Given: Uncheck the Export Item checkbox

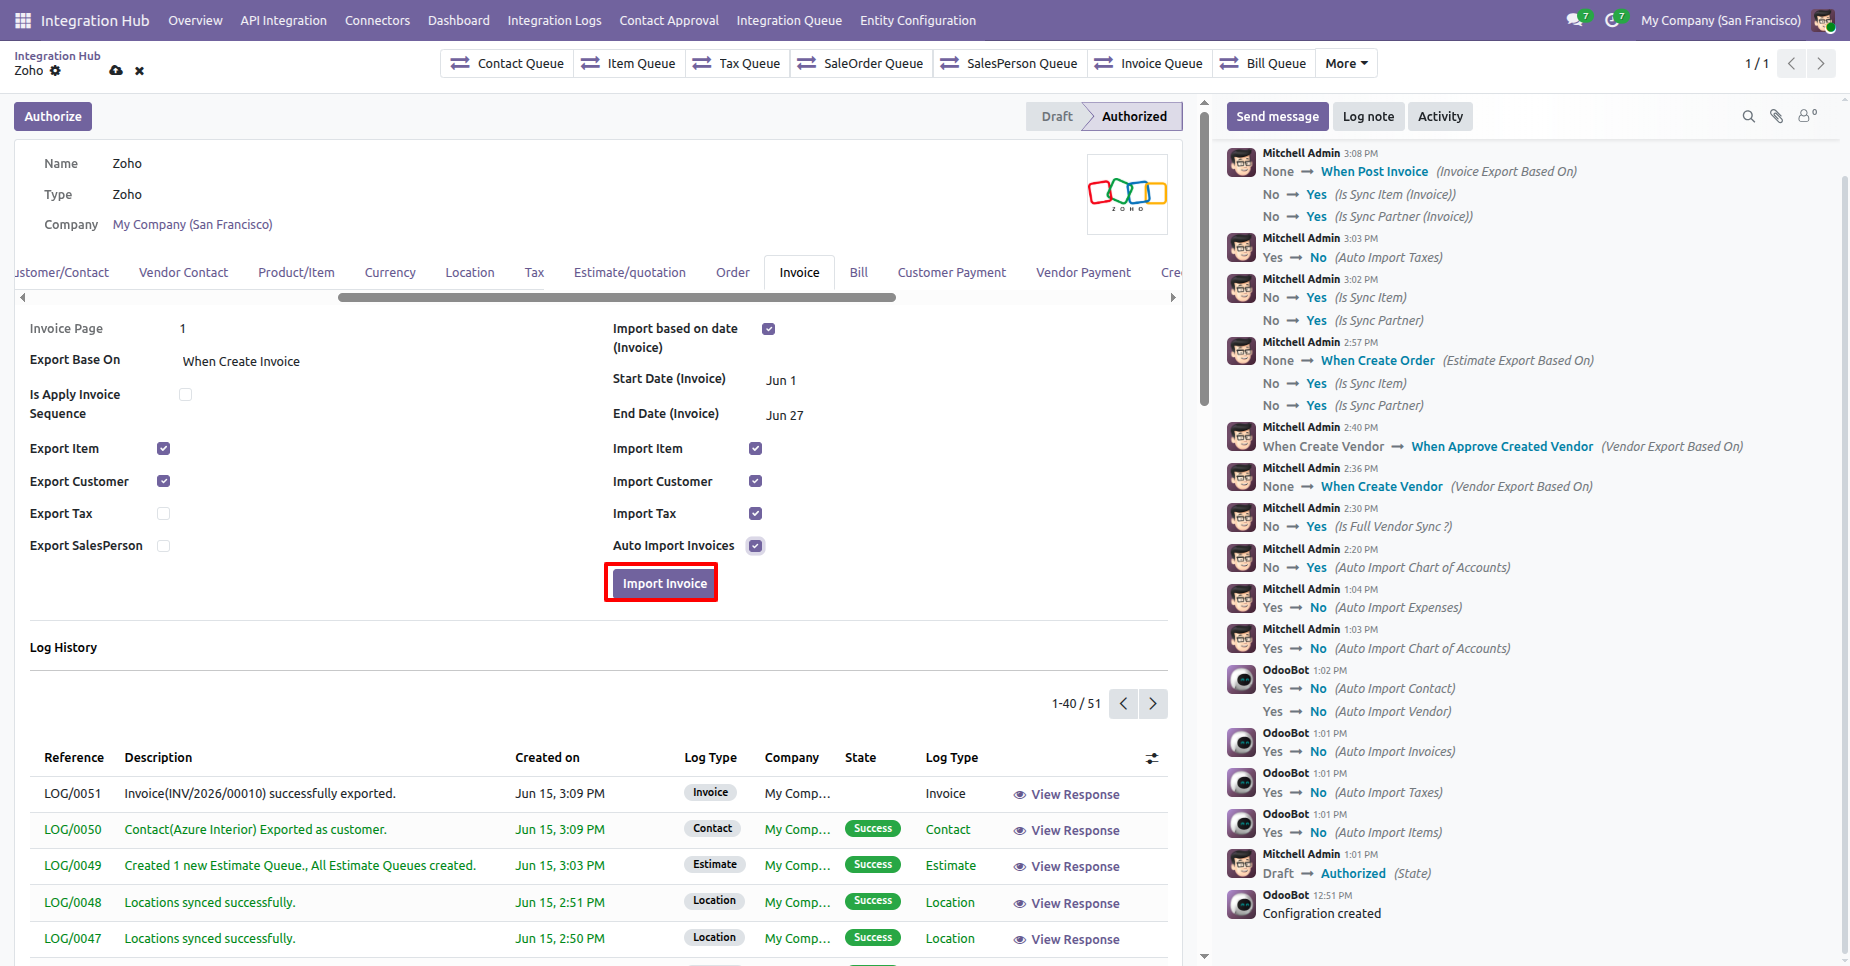Looking at the screenshot, I should [x=163, y=449].
